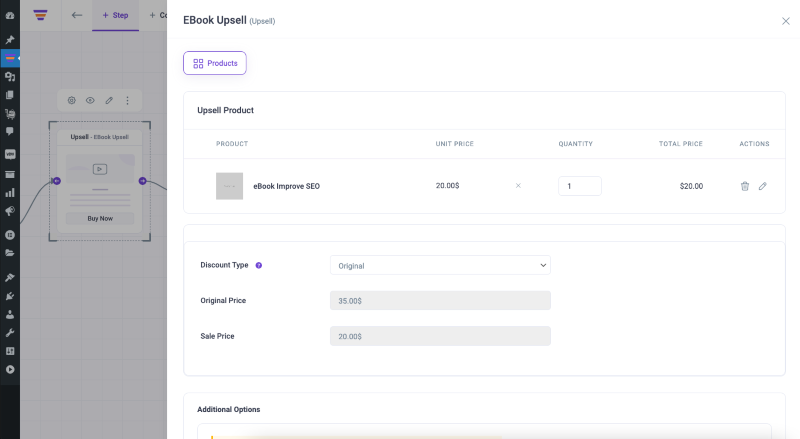Click the UNIT PRICE column header
The image size is (800, 439).
[455, 144]
